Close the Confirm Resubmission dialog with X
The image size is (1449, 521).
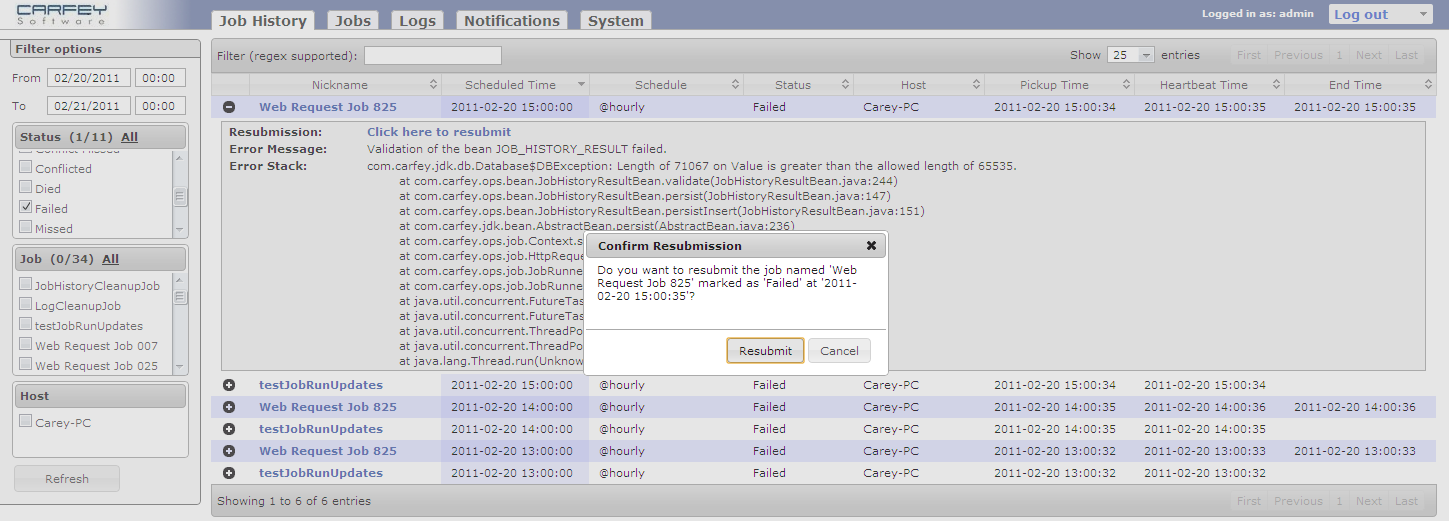click(x=871, y=245)
